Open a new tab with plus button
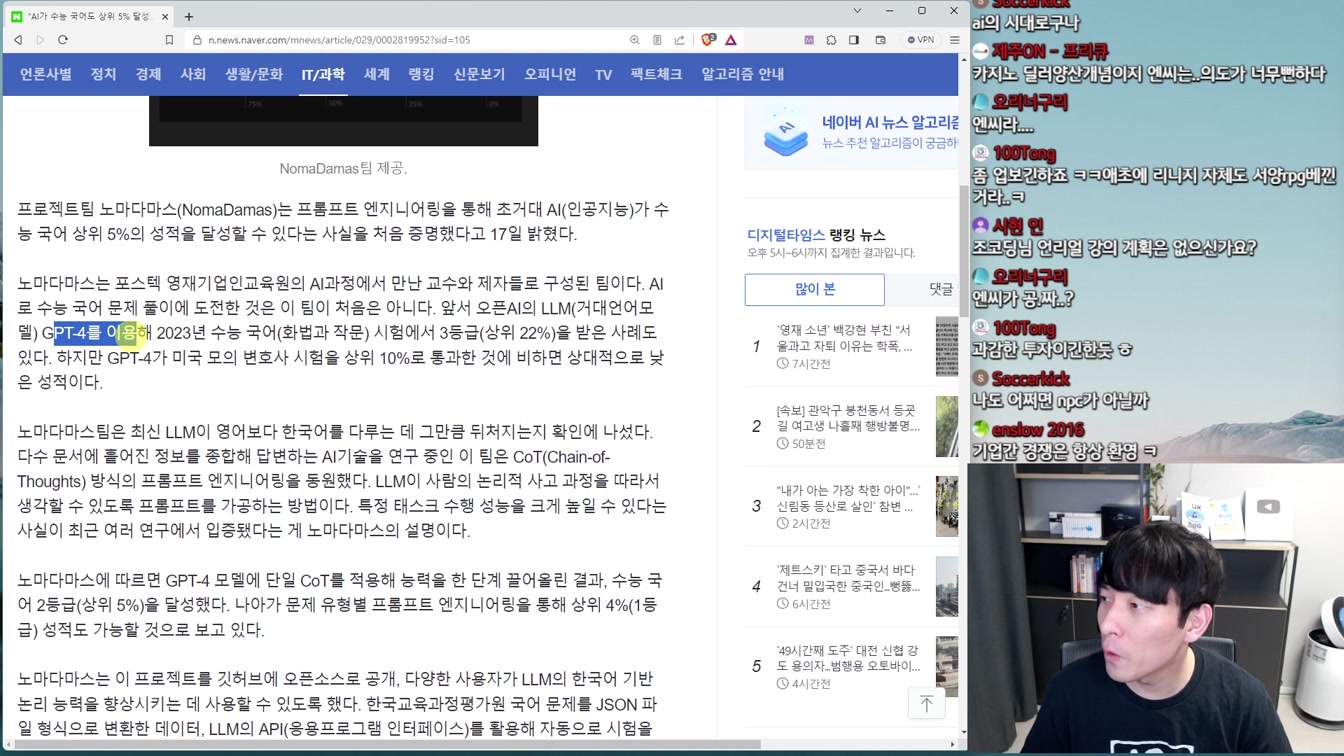The height and width of the screenshot is (756, 1344). 189,16
